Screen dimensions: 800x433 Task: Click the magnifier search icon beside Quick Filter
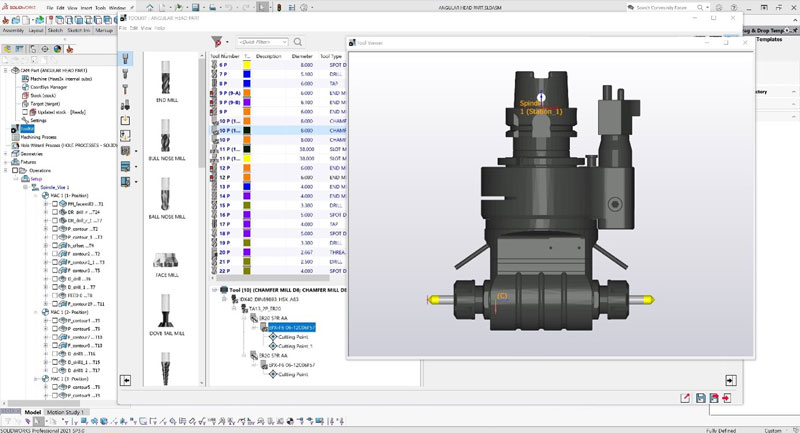298,42
